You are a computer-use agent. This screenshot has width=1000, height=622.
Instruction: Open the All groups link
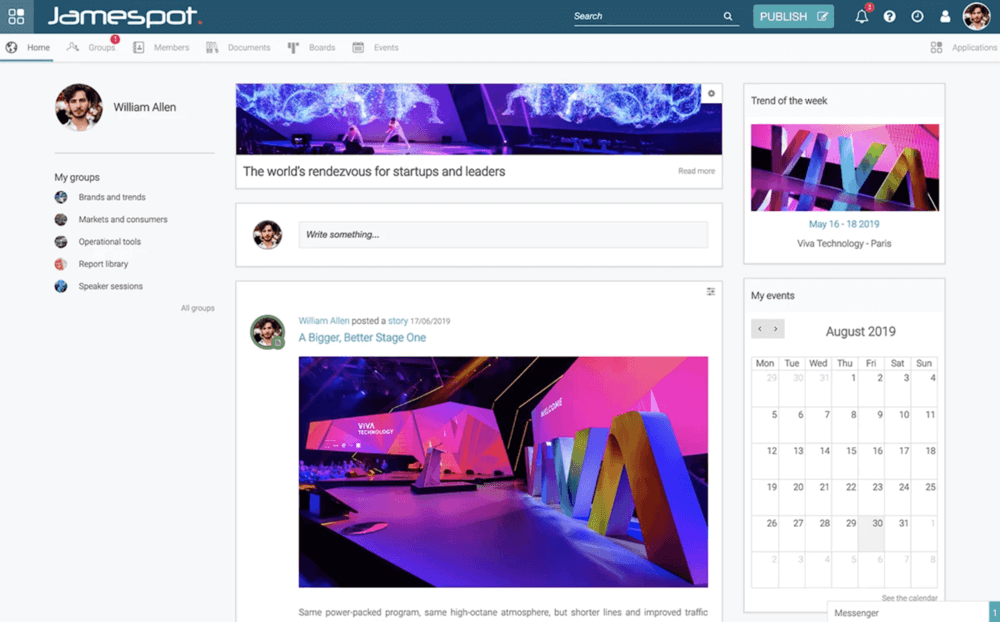coord(198,308)
